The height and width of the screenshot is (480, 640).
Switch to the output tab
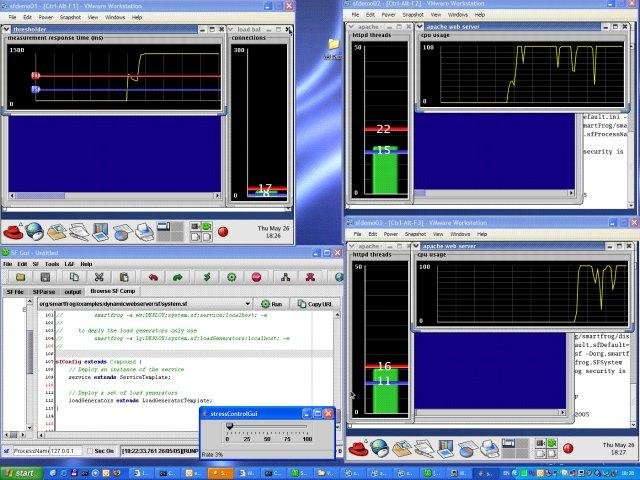(73, 291)
